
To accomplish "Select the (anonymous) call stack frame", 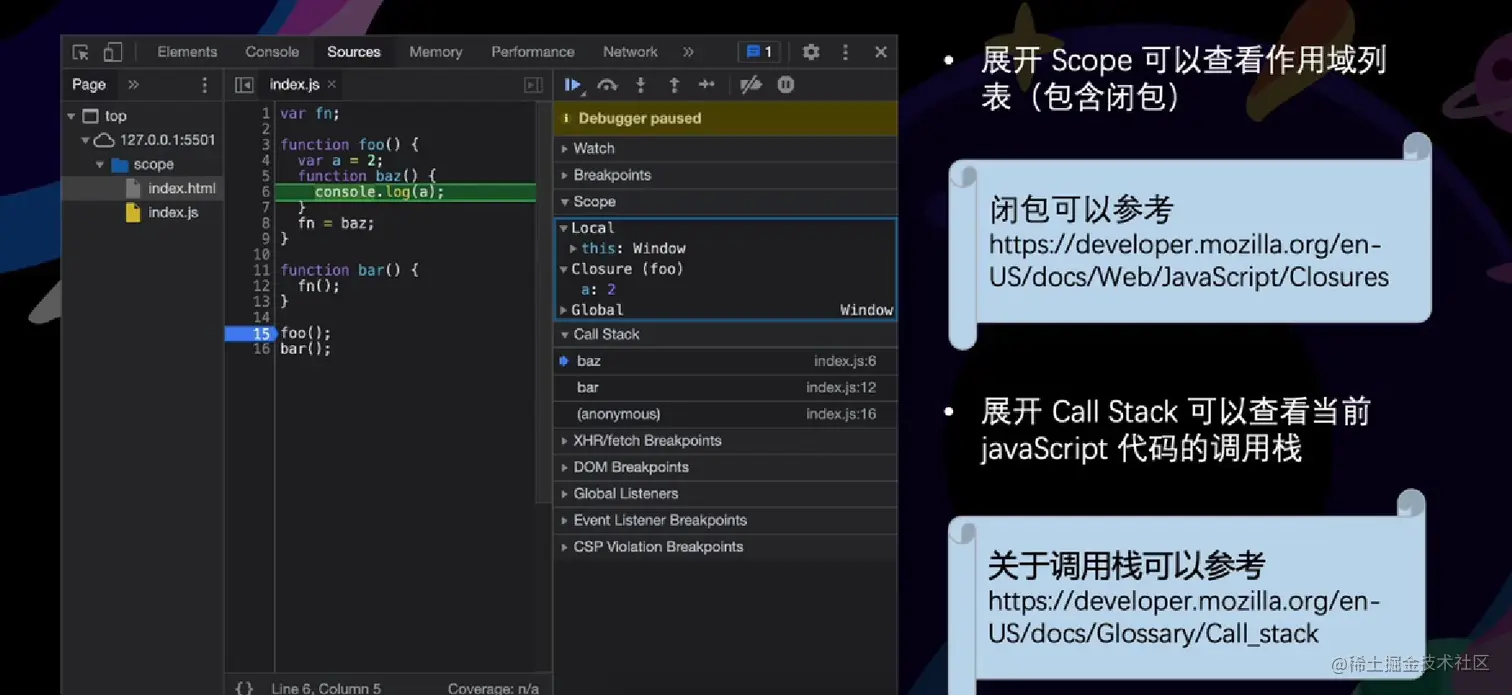I will [725, 414].
